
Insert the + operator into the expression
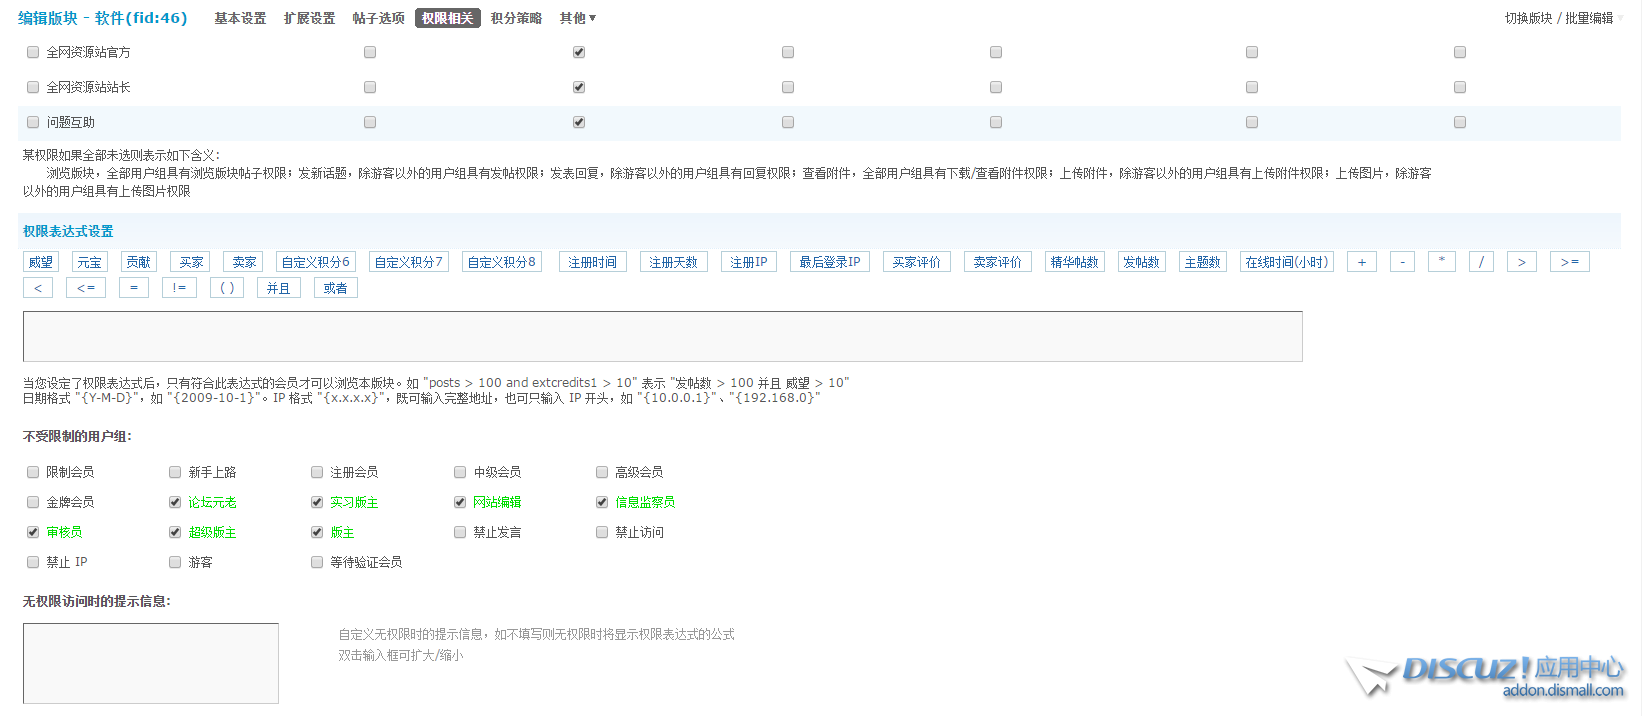(x=1361, y=262)
